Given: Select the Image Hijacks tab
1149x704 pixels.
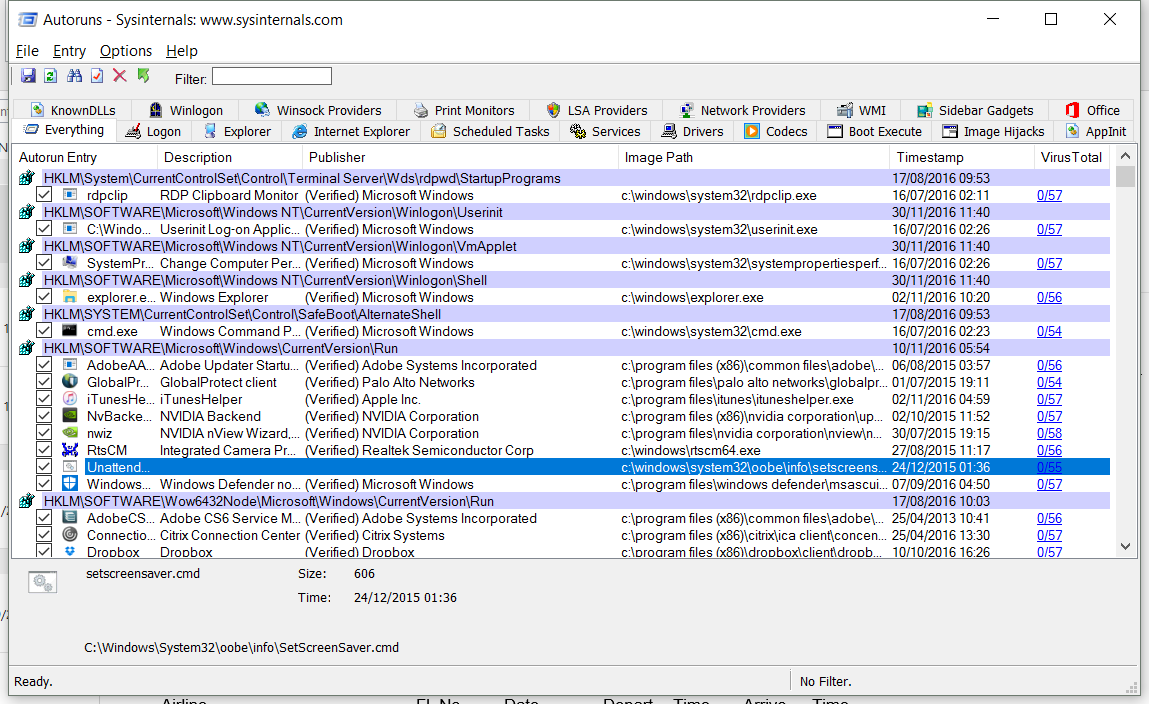Looking at the screenshot, I should [x=994, y=131].
